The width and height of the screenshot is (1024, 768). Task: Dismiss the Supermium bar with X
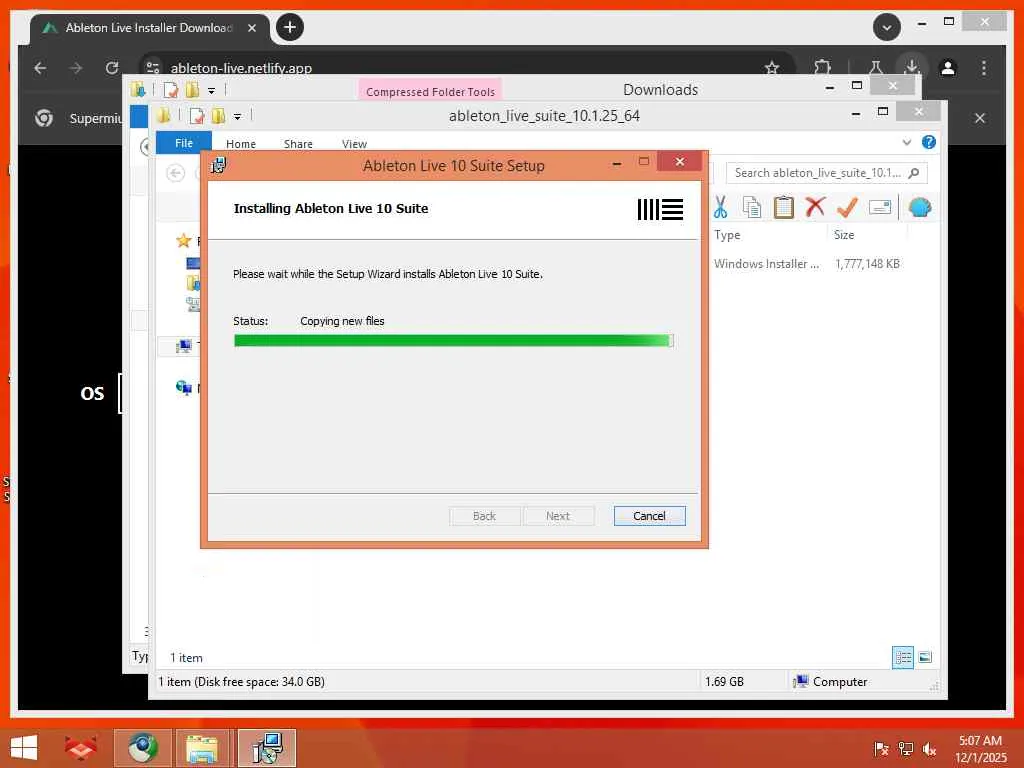pyautogui.click(x=980, y=118)
